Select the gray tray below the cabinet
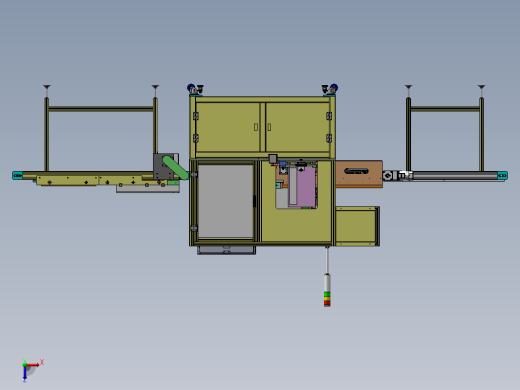The width and height of the screenshot is (520, 390). click(226, 250)
